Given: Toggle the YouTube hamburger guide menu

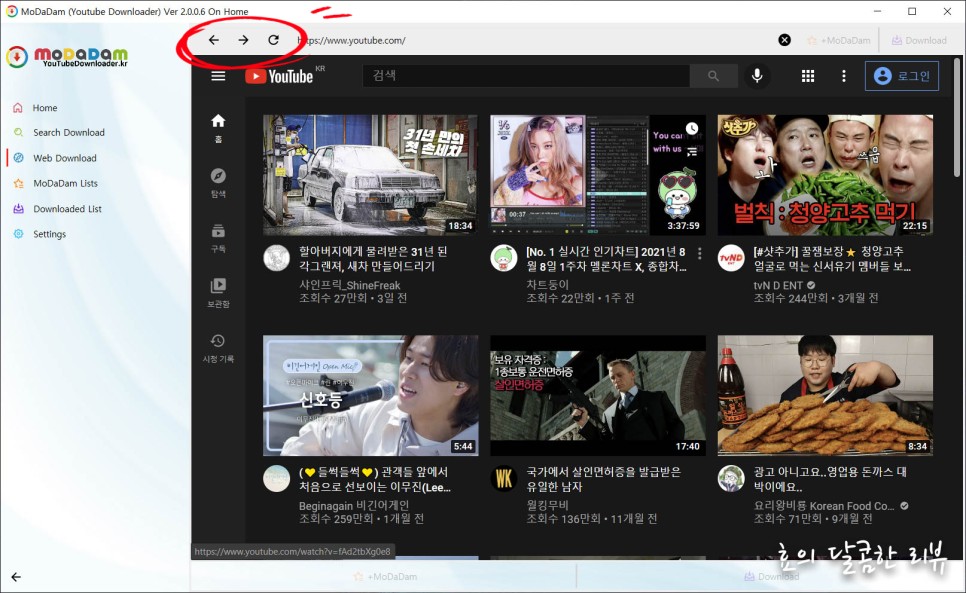Looking at the screenshot, I should point(218,75).
